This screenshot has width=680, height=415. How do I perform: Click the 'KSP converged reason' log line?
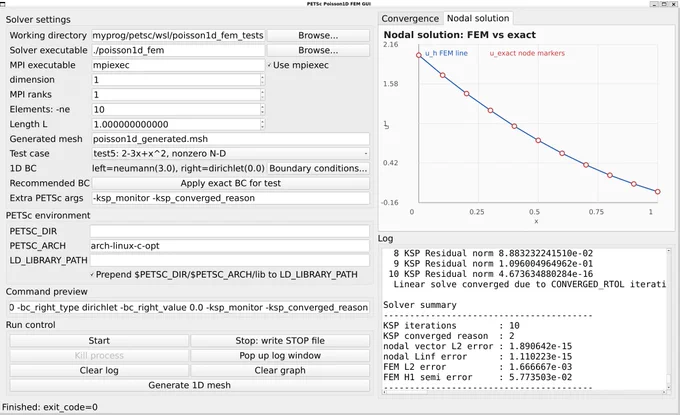(x=448, y=336)
